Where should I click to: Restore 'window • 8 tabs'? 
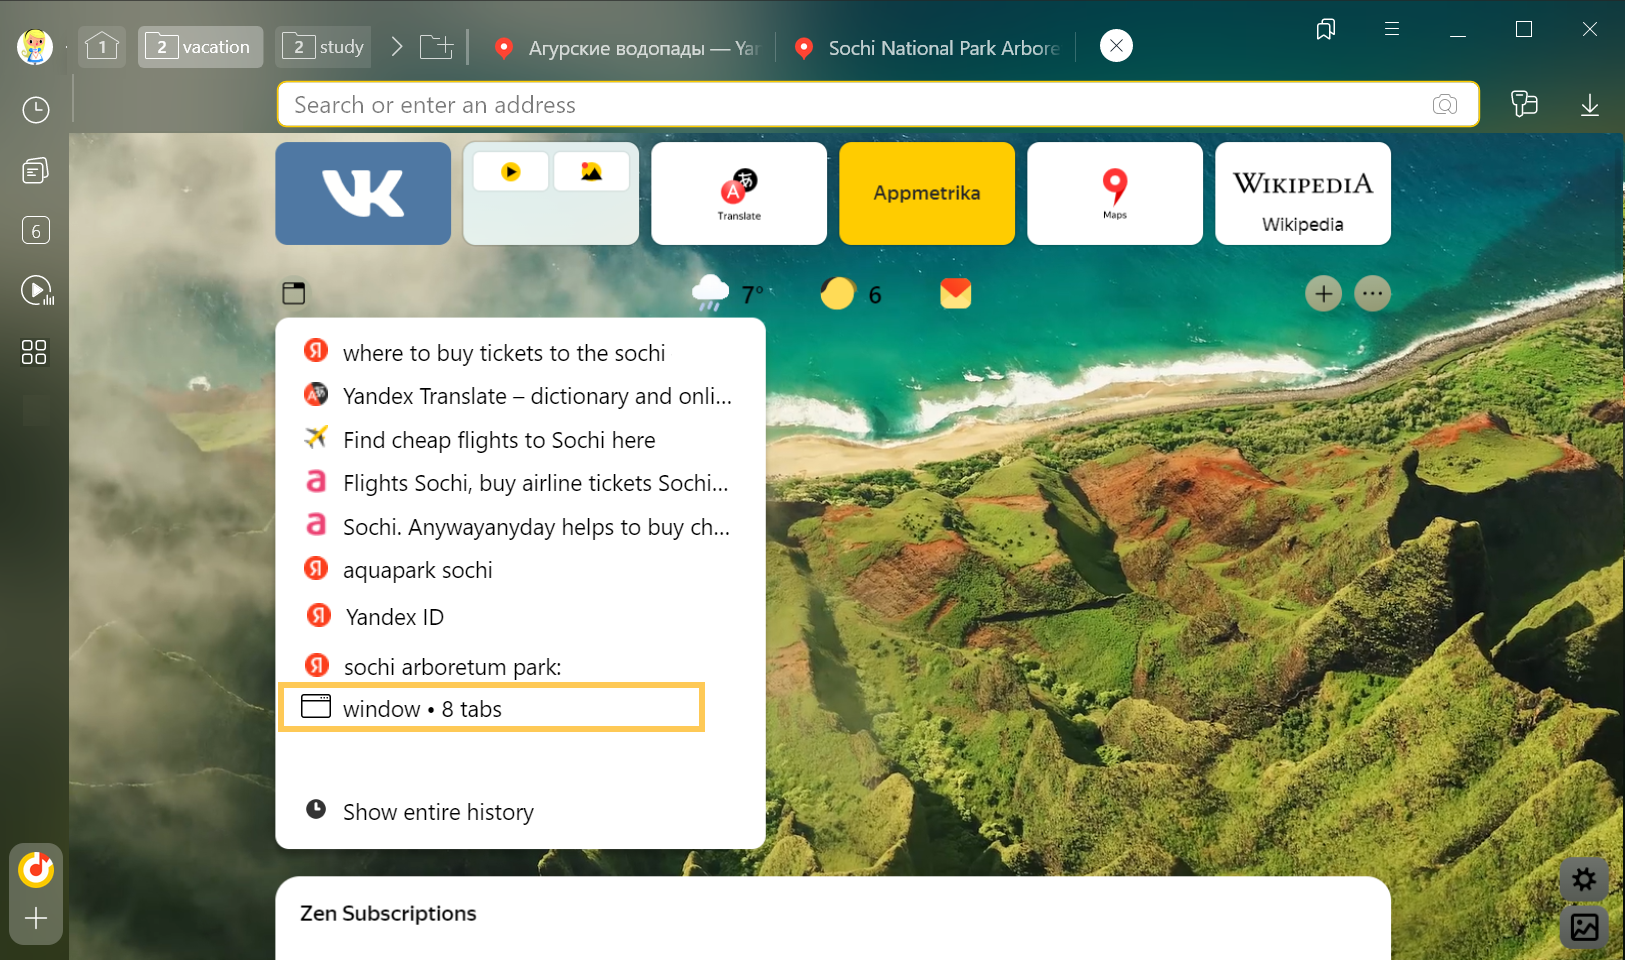pyautogui.click(x=492, y=708)
